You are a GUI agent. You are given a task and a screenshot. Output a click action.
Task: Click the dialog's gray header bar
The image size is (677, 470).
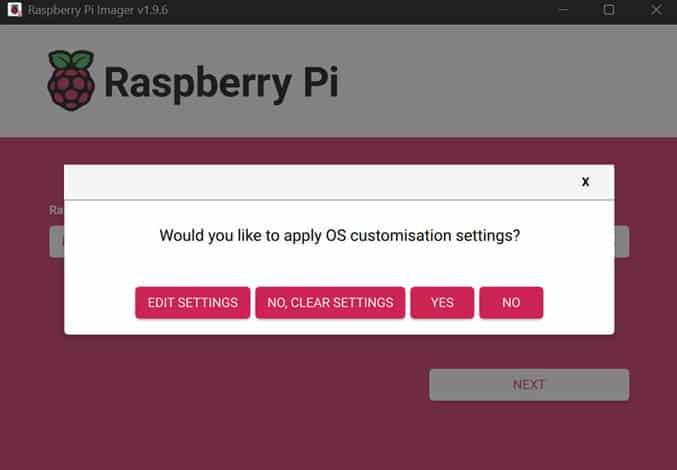(x=320, y=182)
